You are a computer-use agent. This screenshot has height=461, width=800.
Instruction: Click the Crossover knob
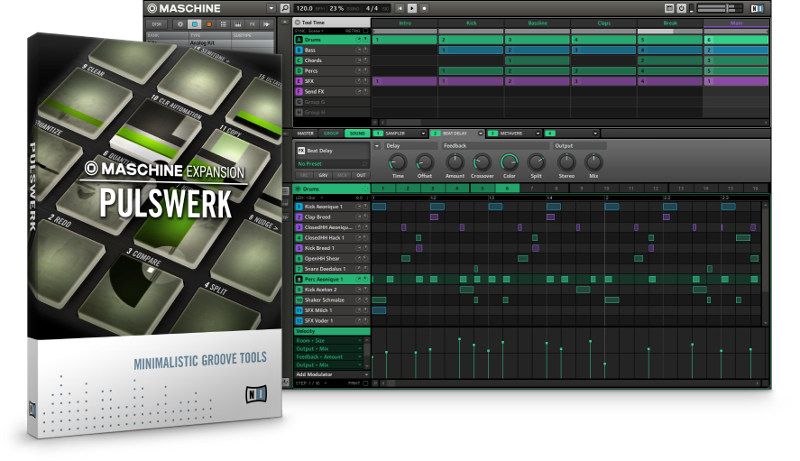[x=482, y=163]
